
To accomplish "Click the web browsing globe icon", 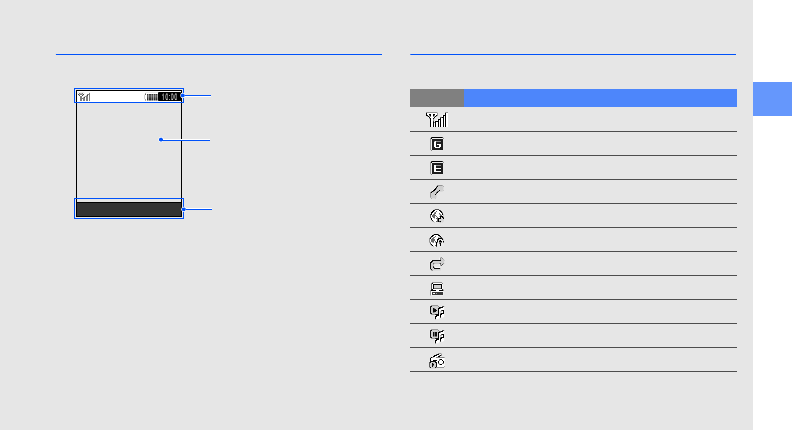I will [437, 215].
